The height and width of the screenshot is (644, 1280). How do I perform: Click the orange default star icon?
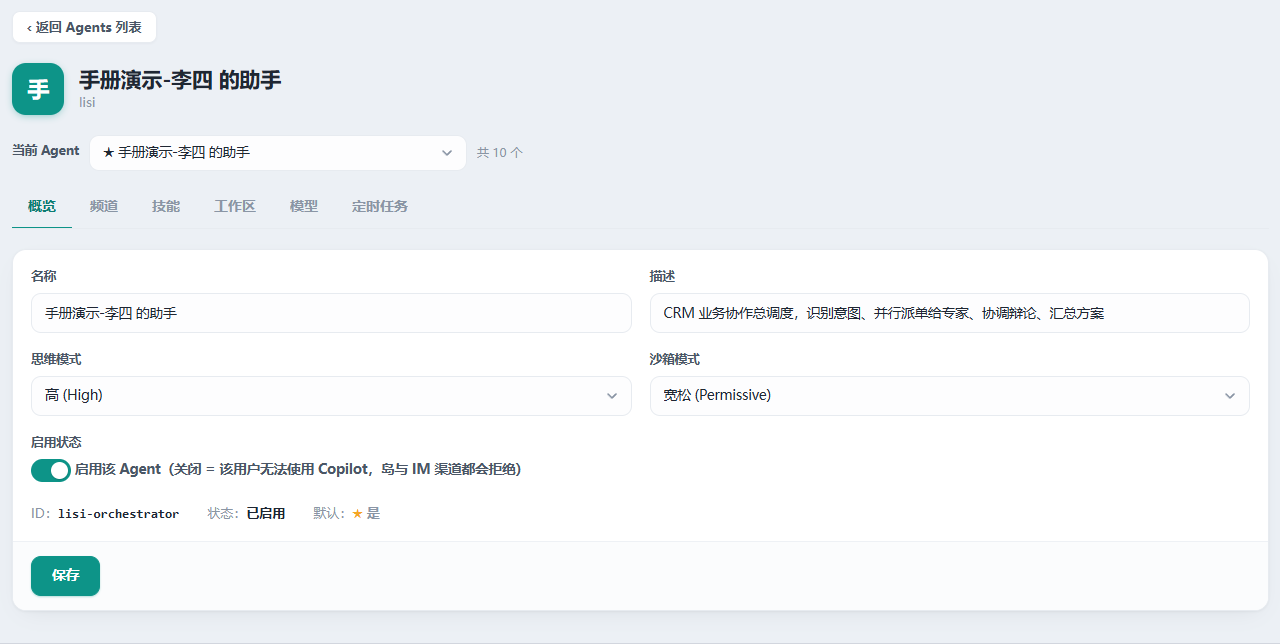pos(357,514)
